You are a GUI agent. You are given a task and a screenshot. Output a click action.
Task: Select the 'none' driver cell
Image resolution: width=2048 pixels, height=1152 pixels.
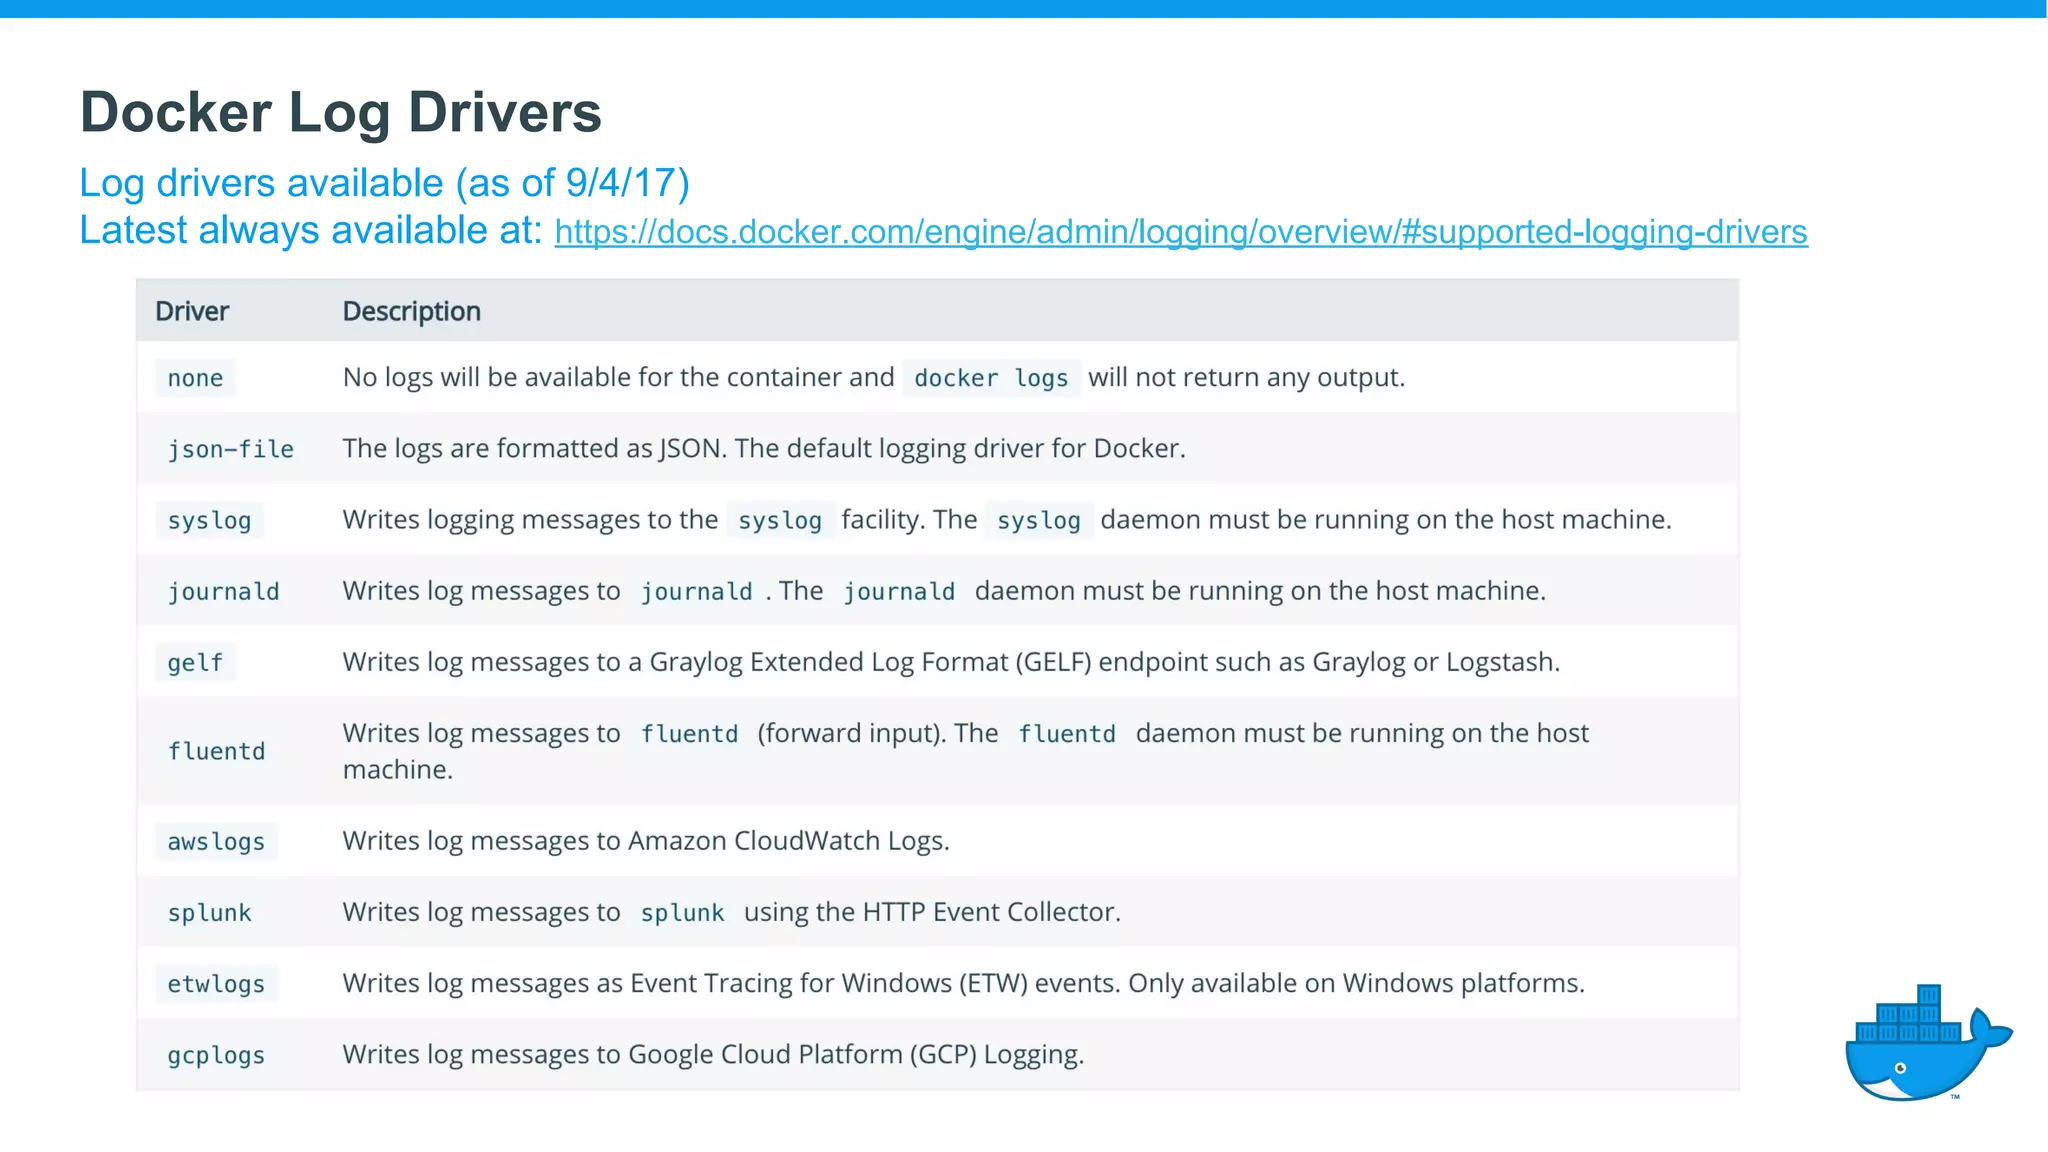pyautogui.click(x=196, y=378)
